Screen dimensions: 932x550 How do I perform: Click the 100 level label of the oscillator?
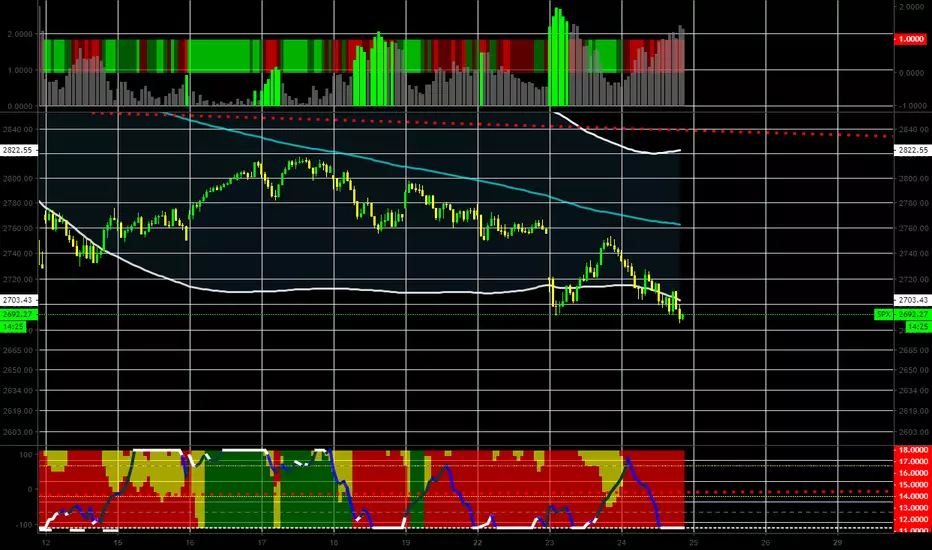pos(26,455)
